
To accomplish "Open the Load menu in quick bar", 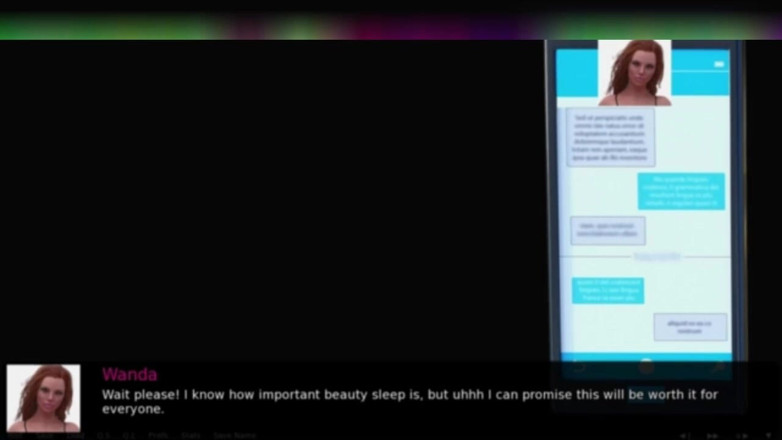I will (x=75, y=436).
